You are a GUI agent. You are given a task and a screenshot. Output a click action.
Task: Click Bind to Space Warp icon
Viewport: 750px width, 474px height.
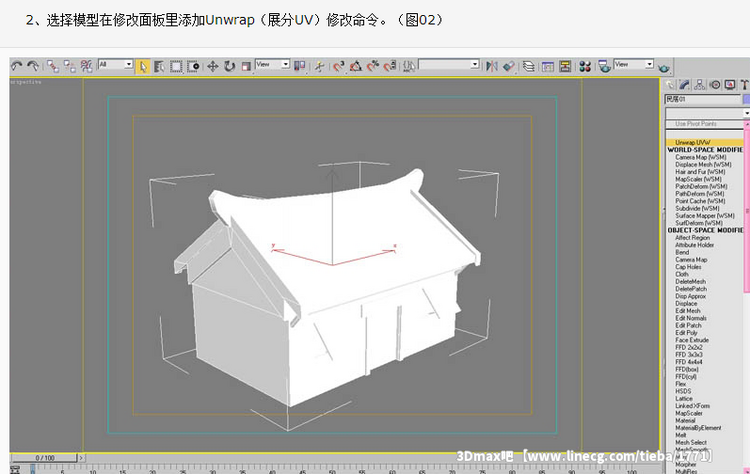tap(87, 66)
